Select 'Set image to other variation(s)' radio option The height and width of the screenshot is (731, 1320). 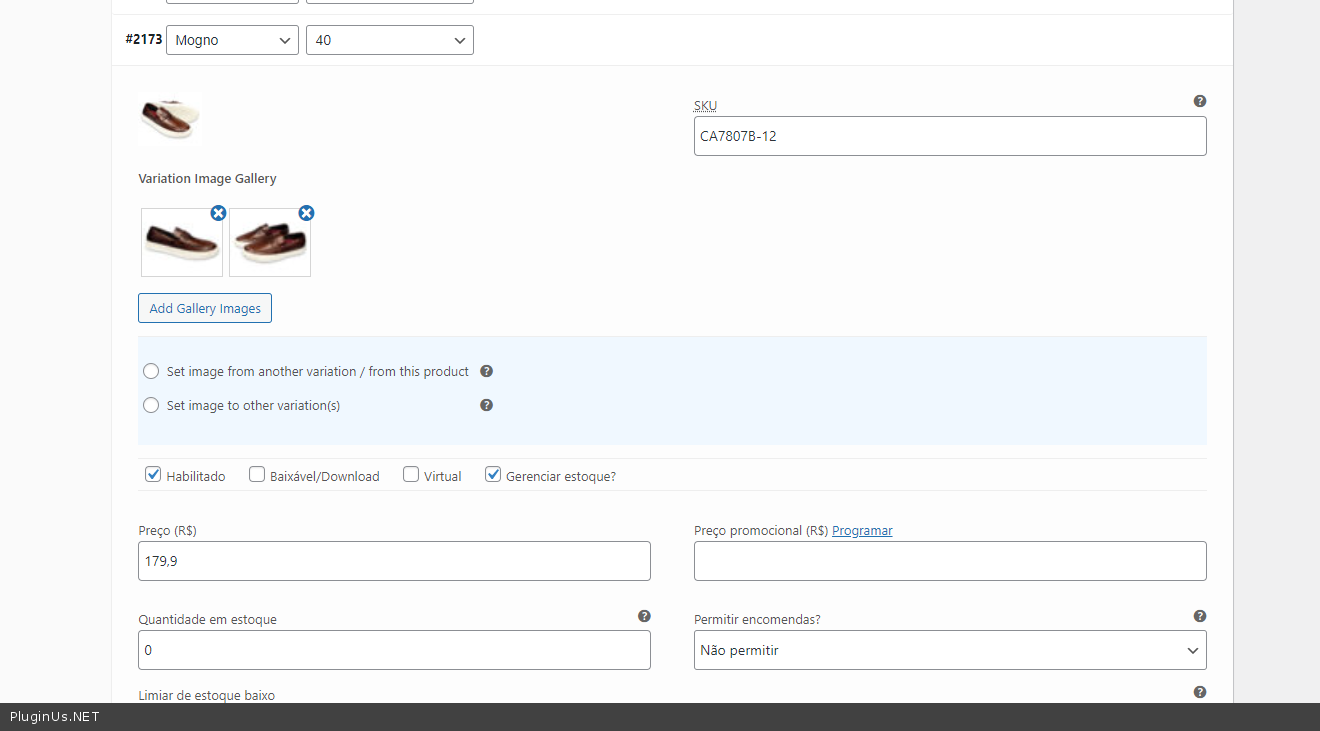151,405
